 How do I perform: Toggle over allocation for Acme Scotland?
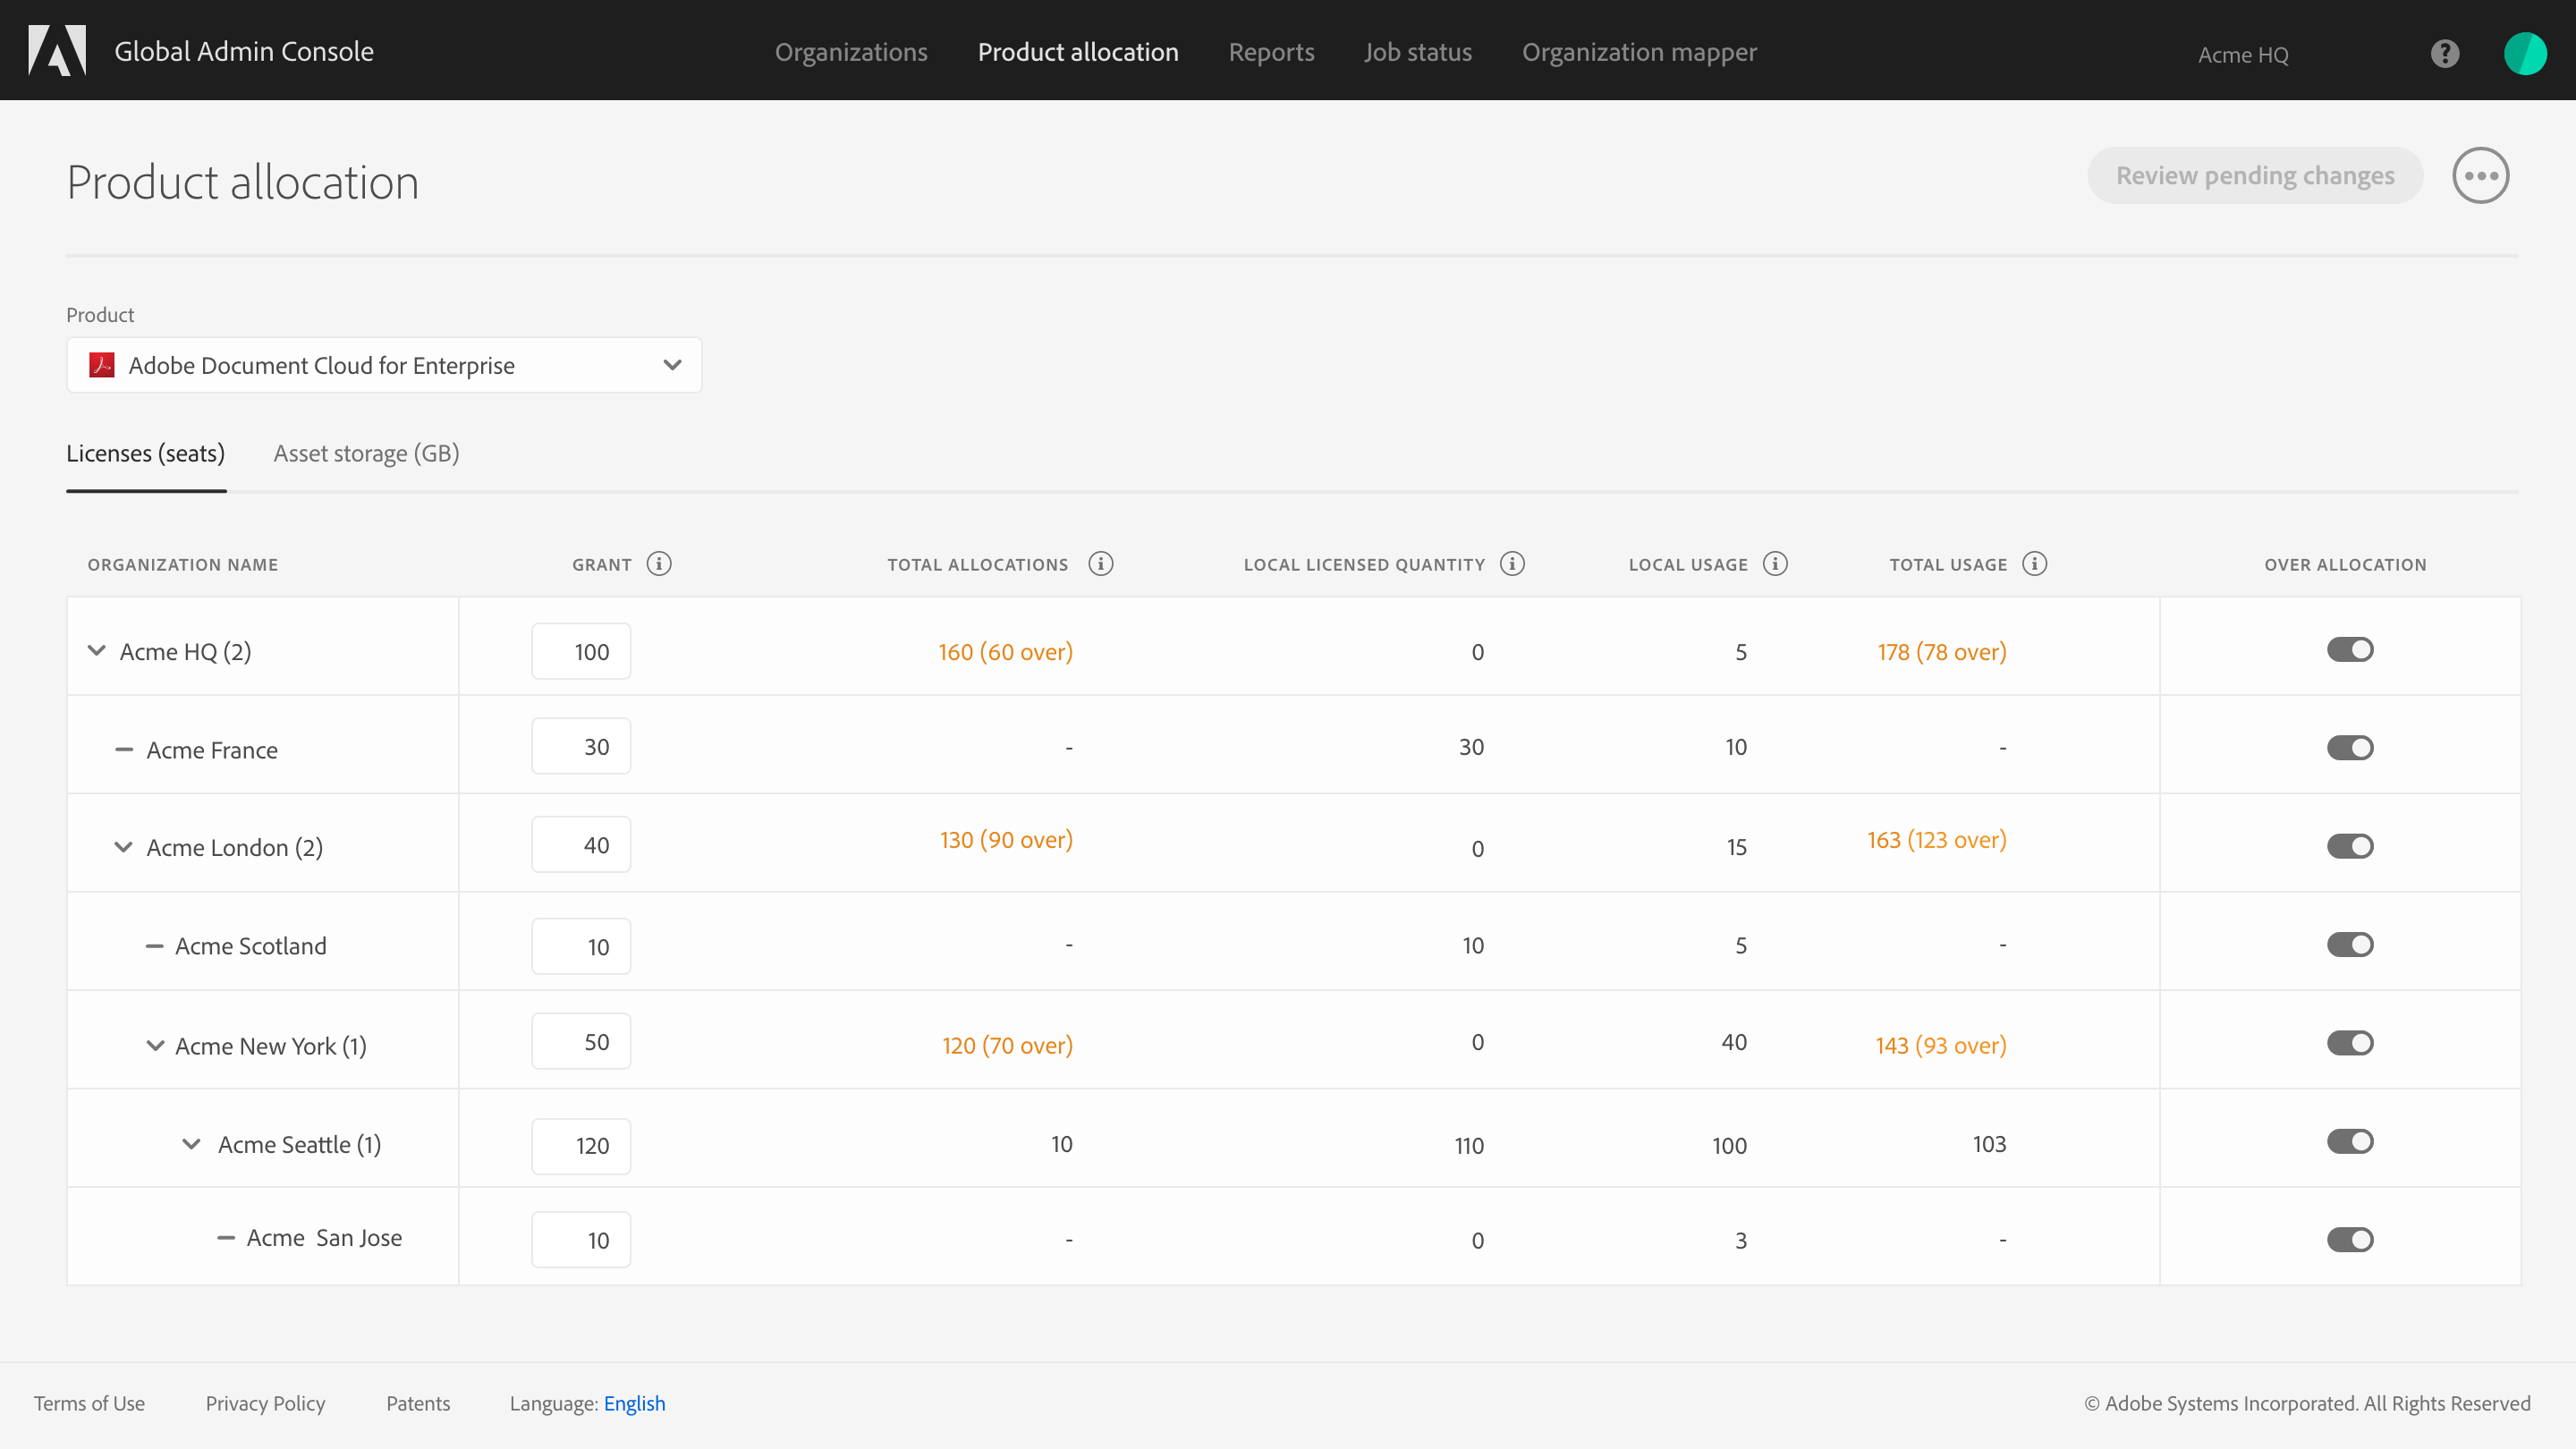click(x=2350, y=945)
